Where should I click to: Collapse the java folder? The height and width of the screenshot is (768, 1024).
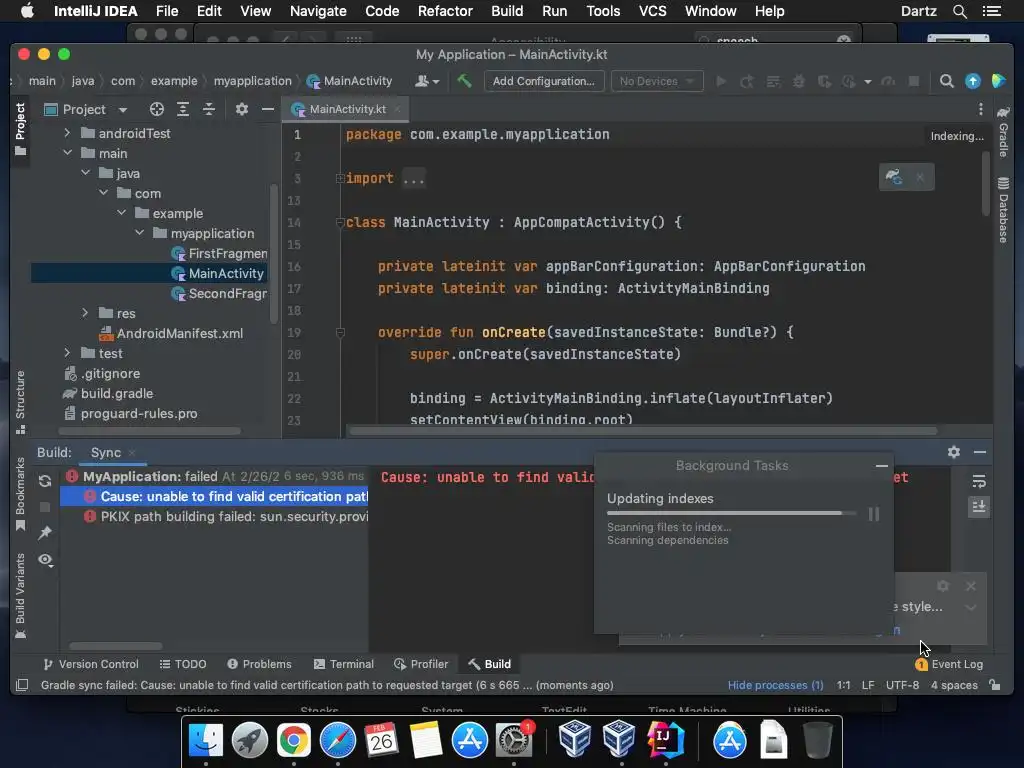(86, 173)
